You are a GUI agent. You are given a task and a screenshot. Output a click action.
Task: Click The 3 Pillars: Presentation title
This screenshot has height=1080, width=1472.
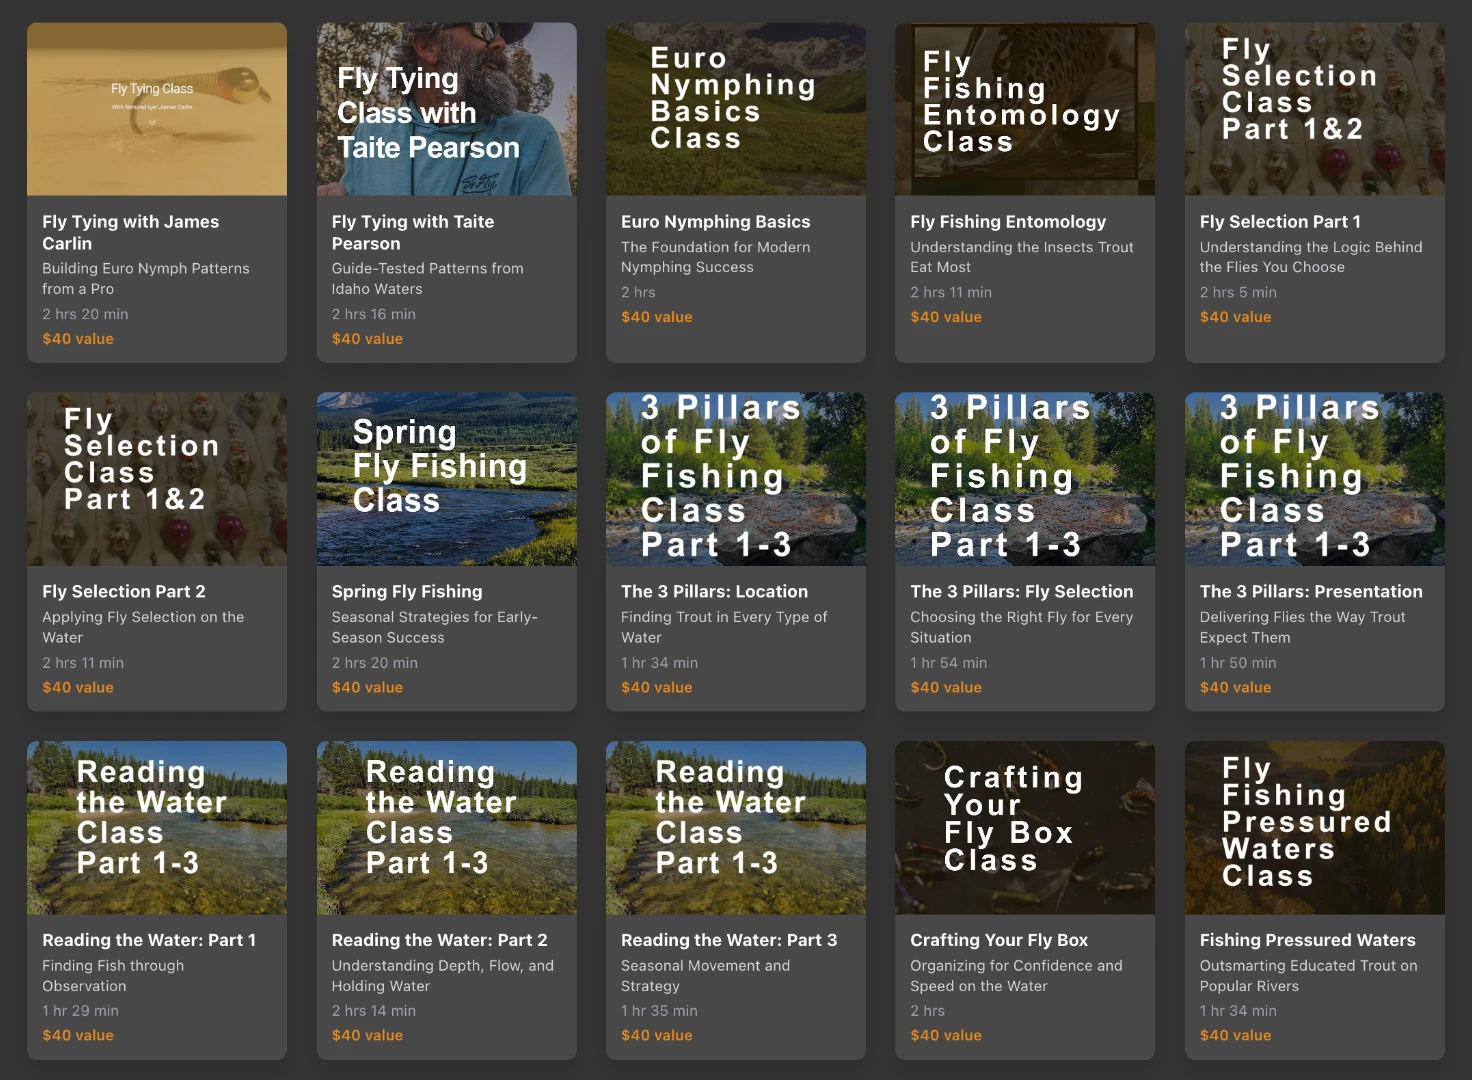1310,592
